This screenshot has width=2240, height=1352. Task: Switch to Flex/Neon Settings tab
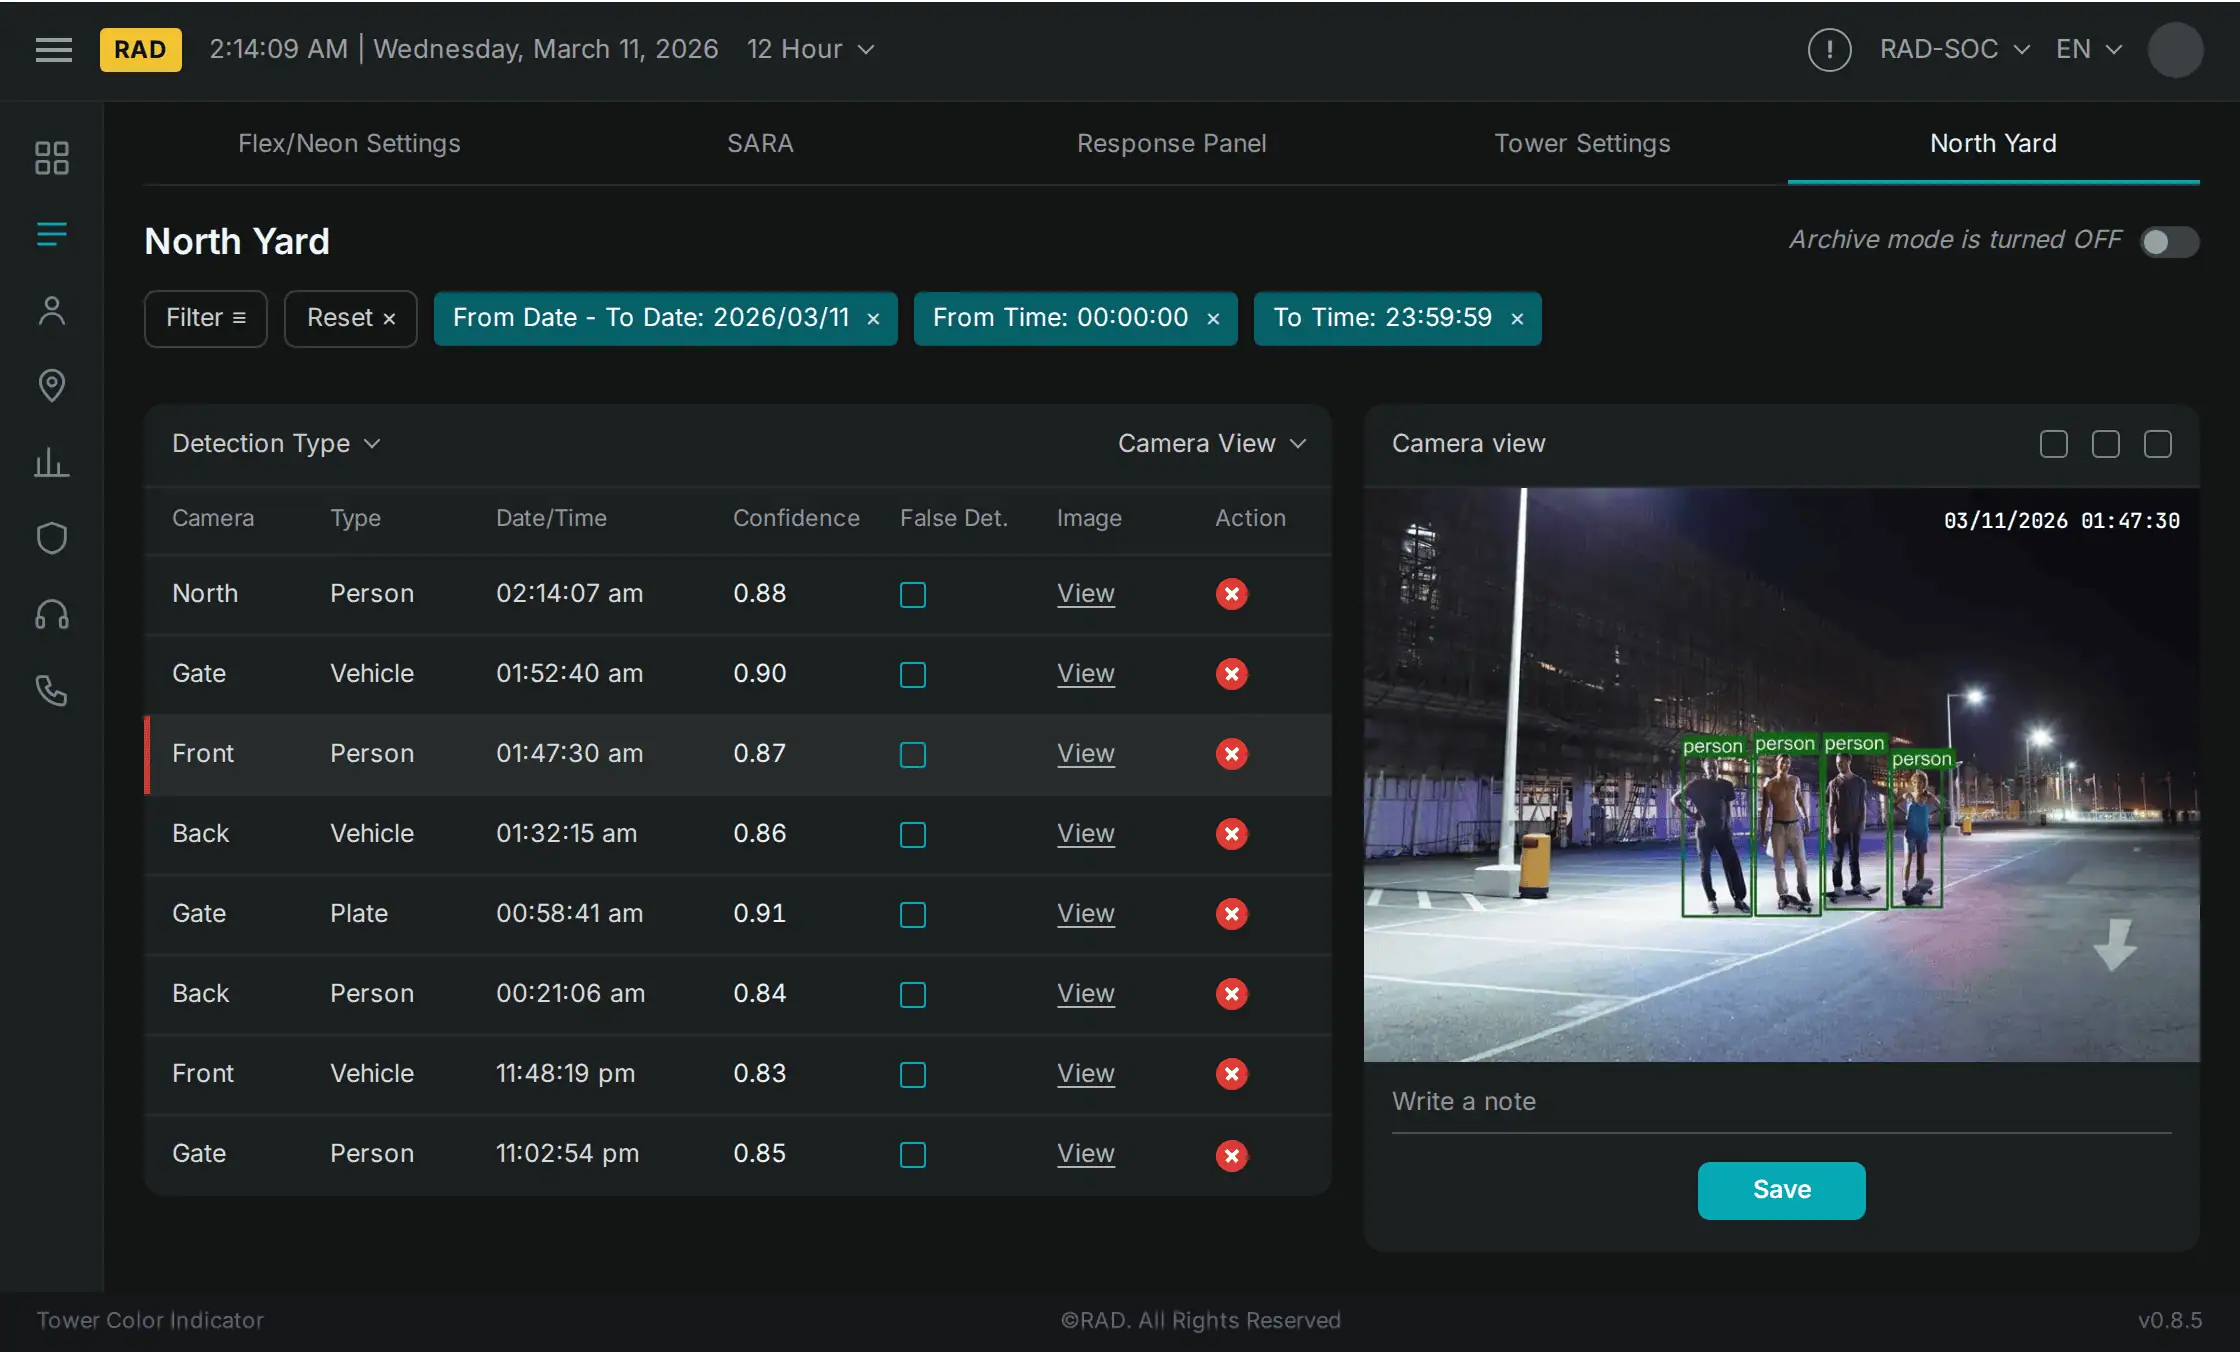point(349,144)
